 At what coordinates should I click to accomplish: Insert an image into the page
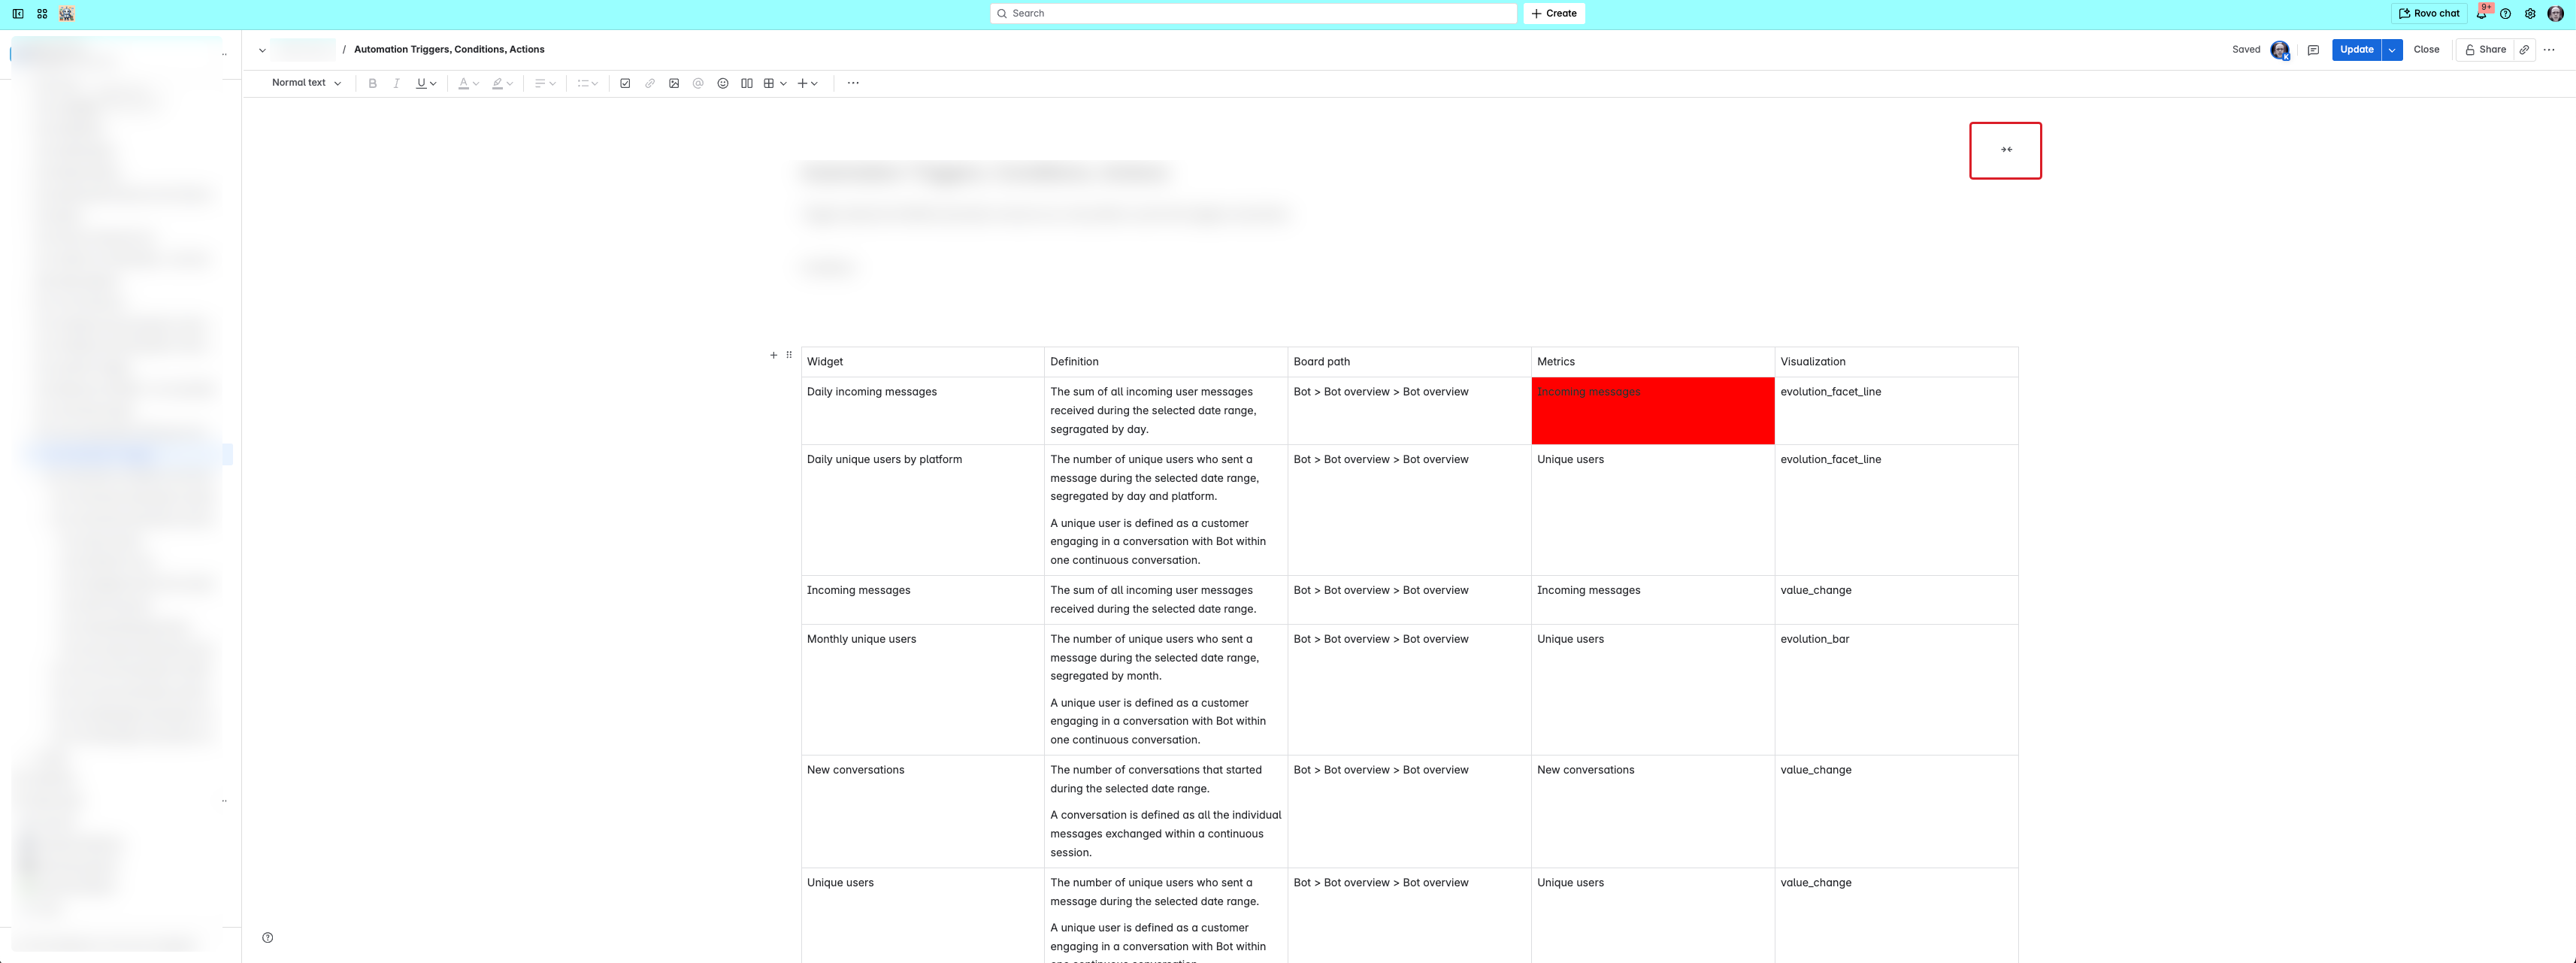tap(675, 83)
